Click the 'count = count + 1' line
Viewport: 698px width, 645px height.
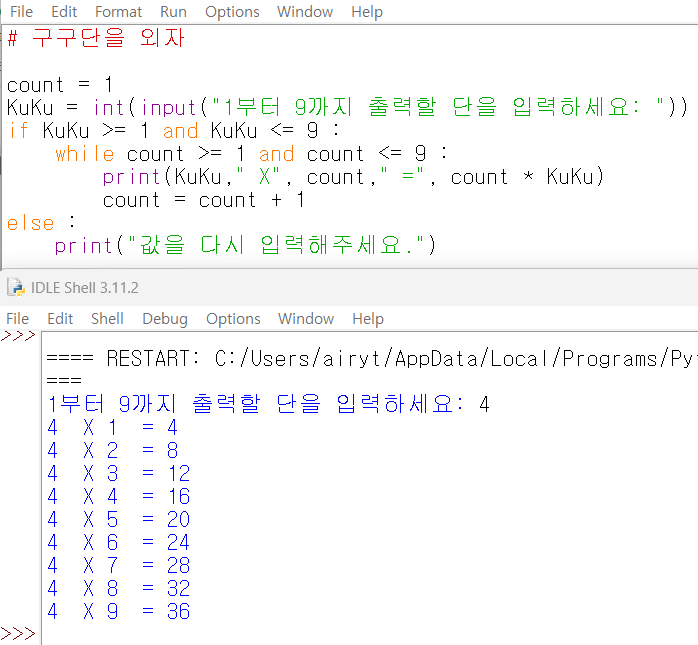[203, 200]
